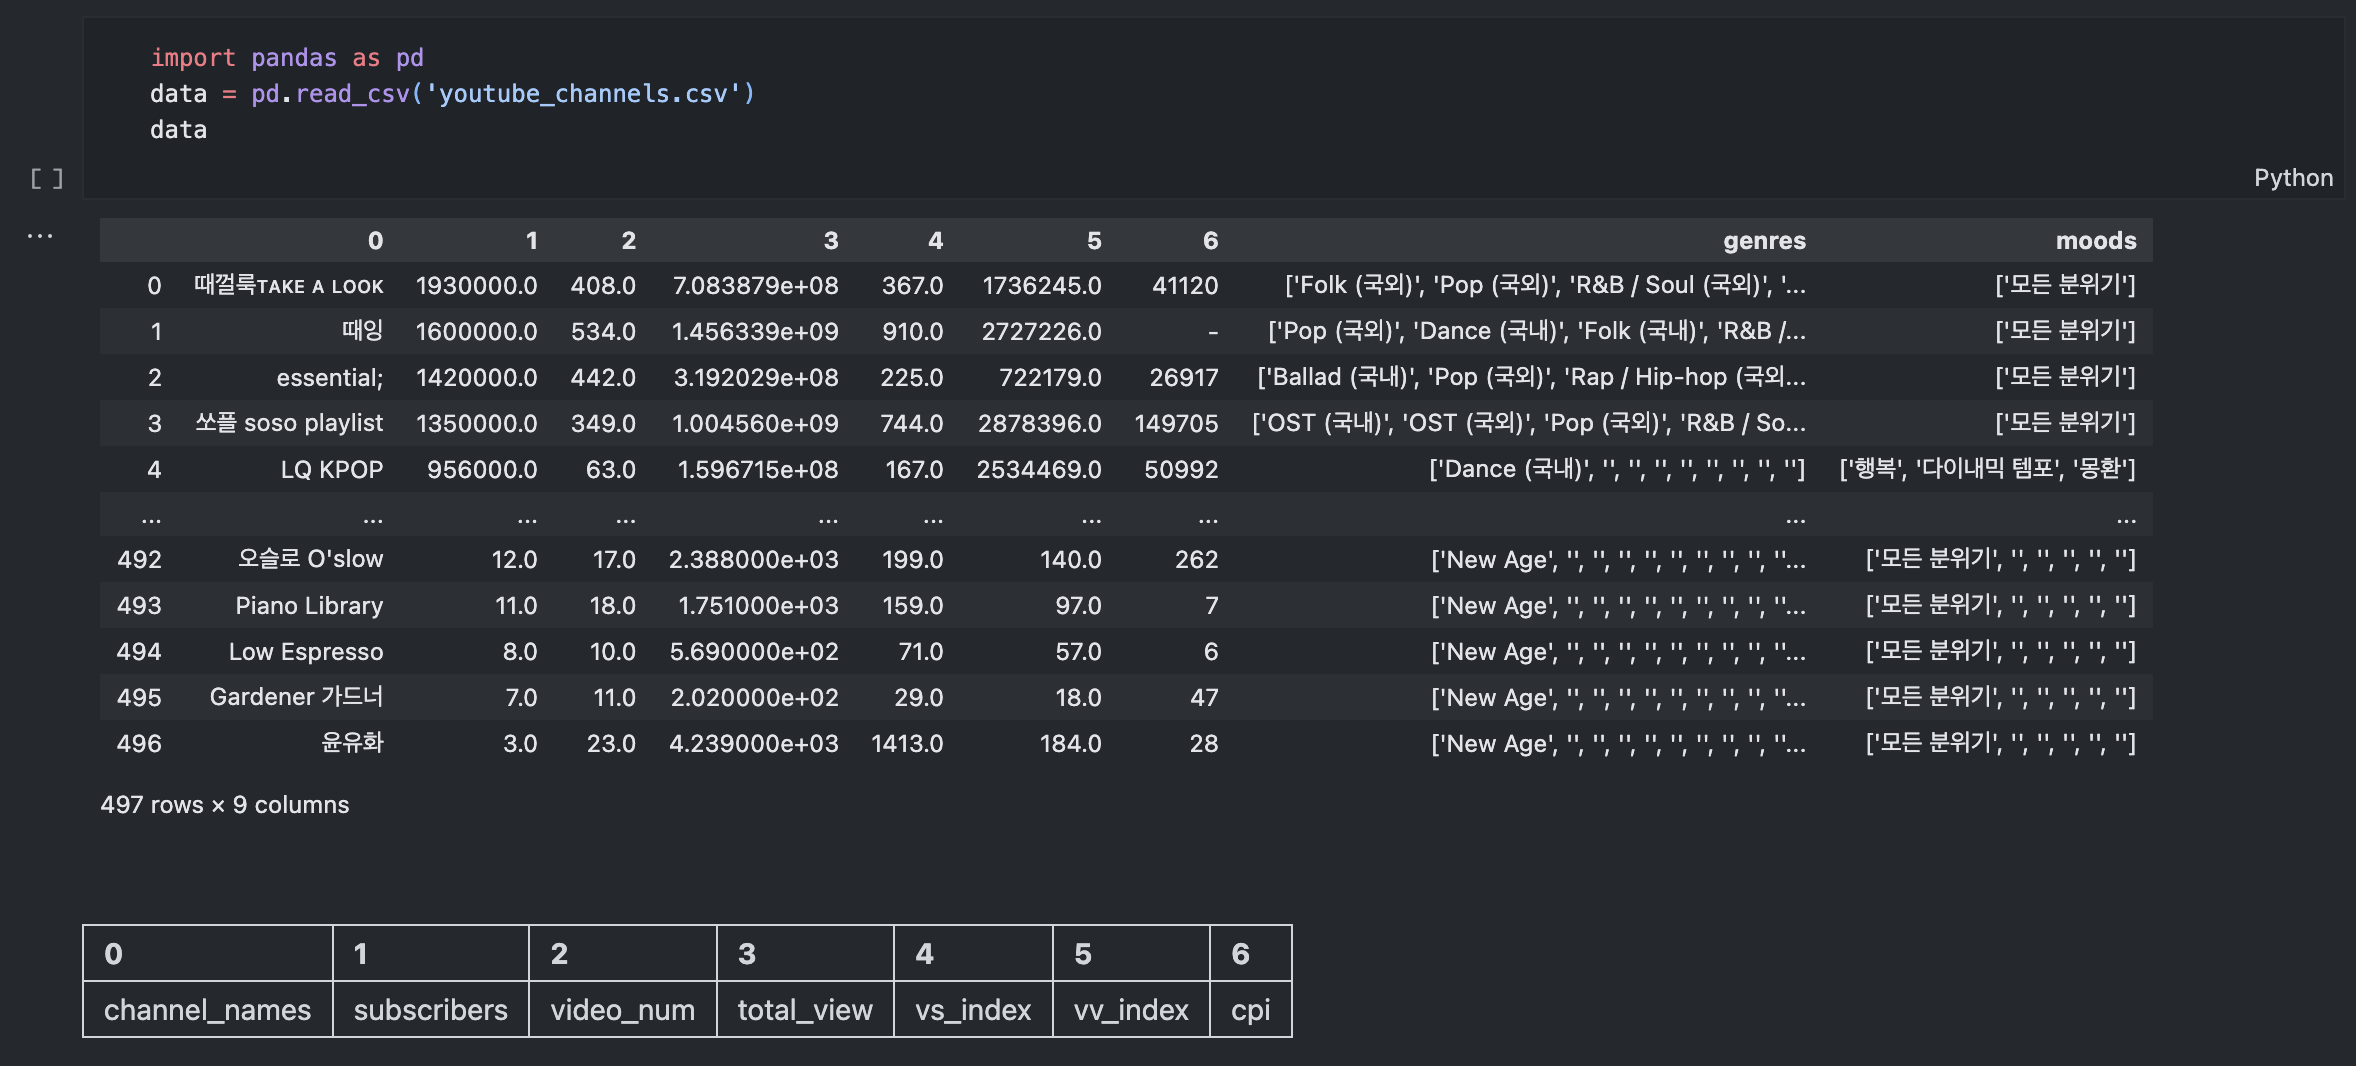
Task: Click the 'channel_names' cell in markdown table
Action: coord(207,1010)
